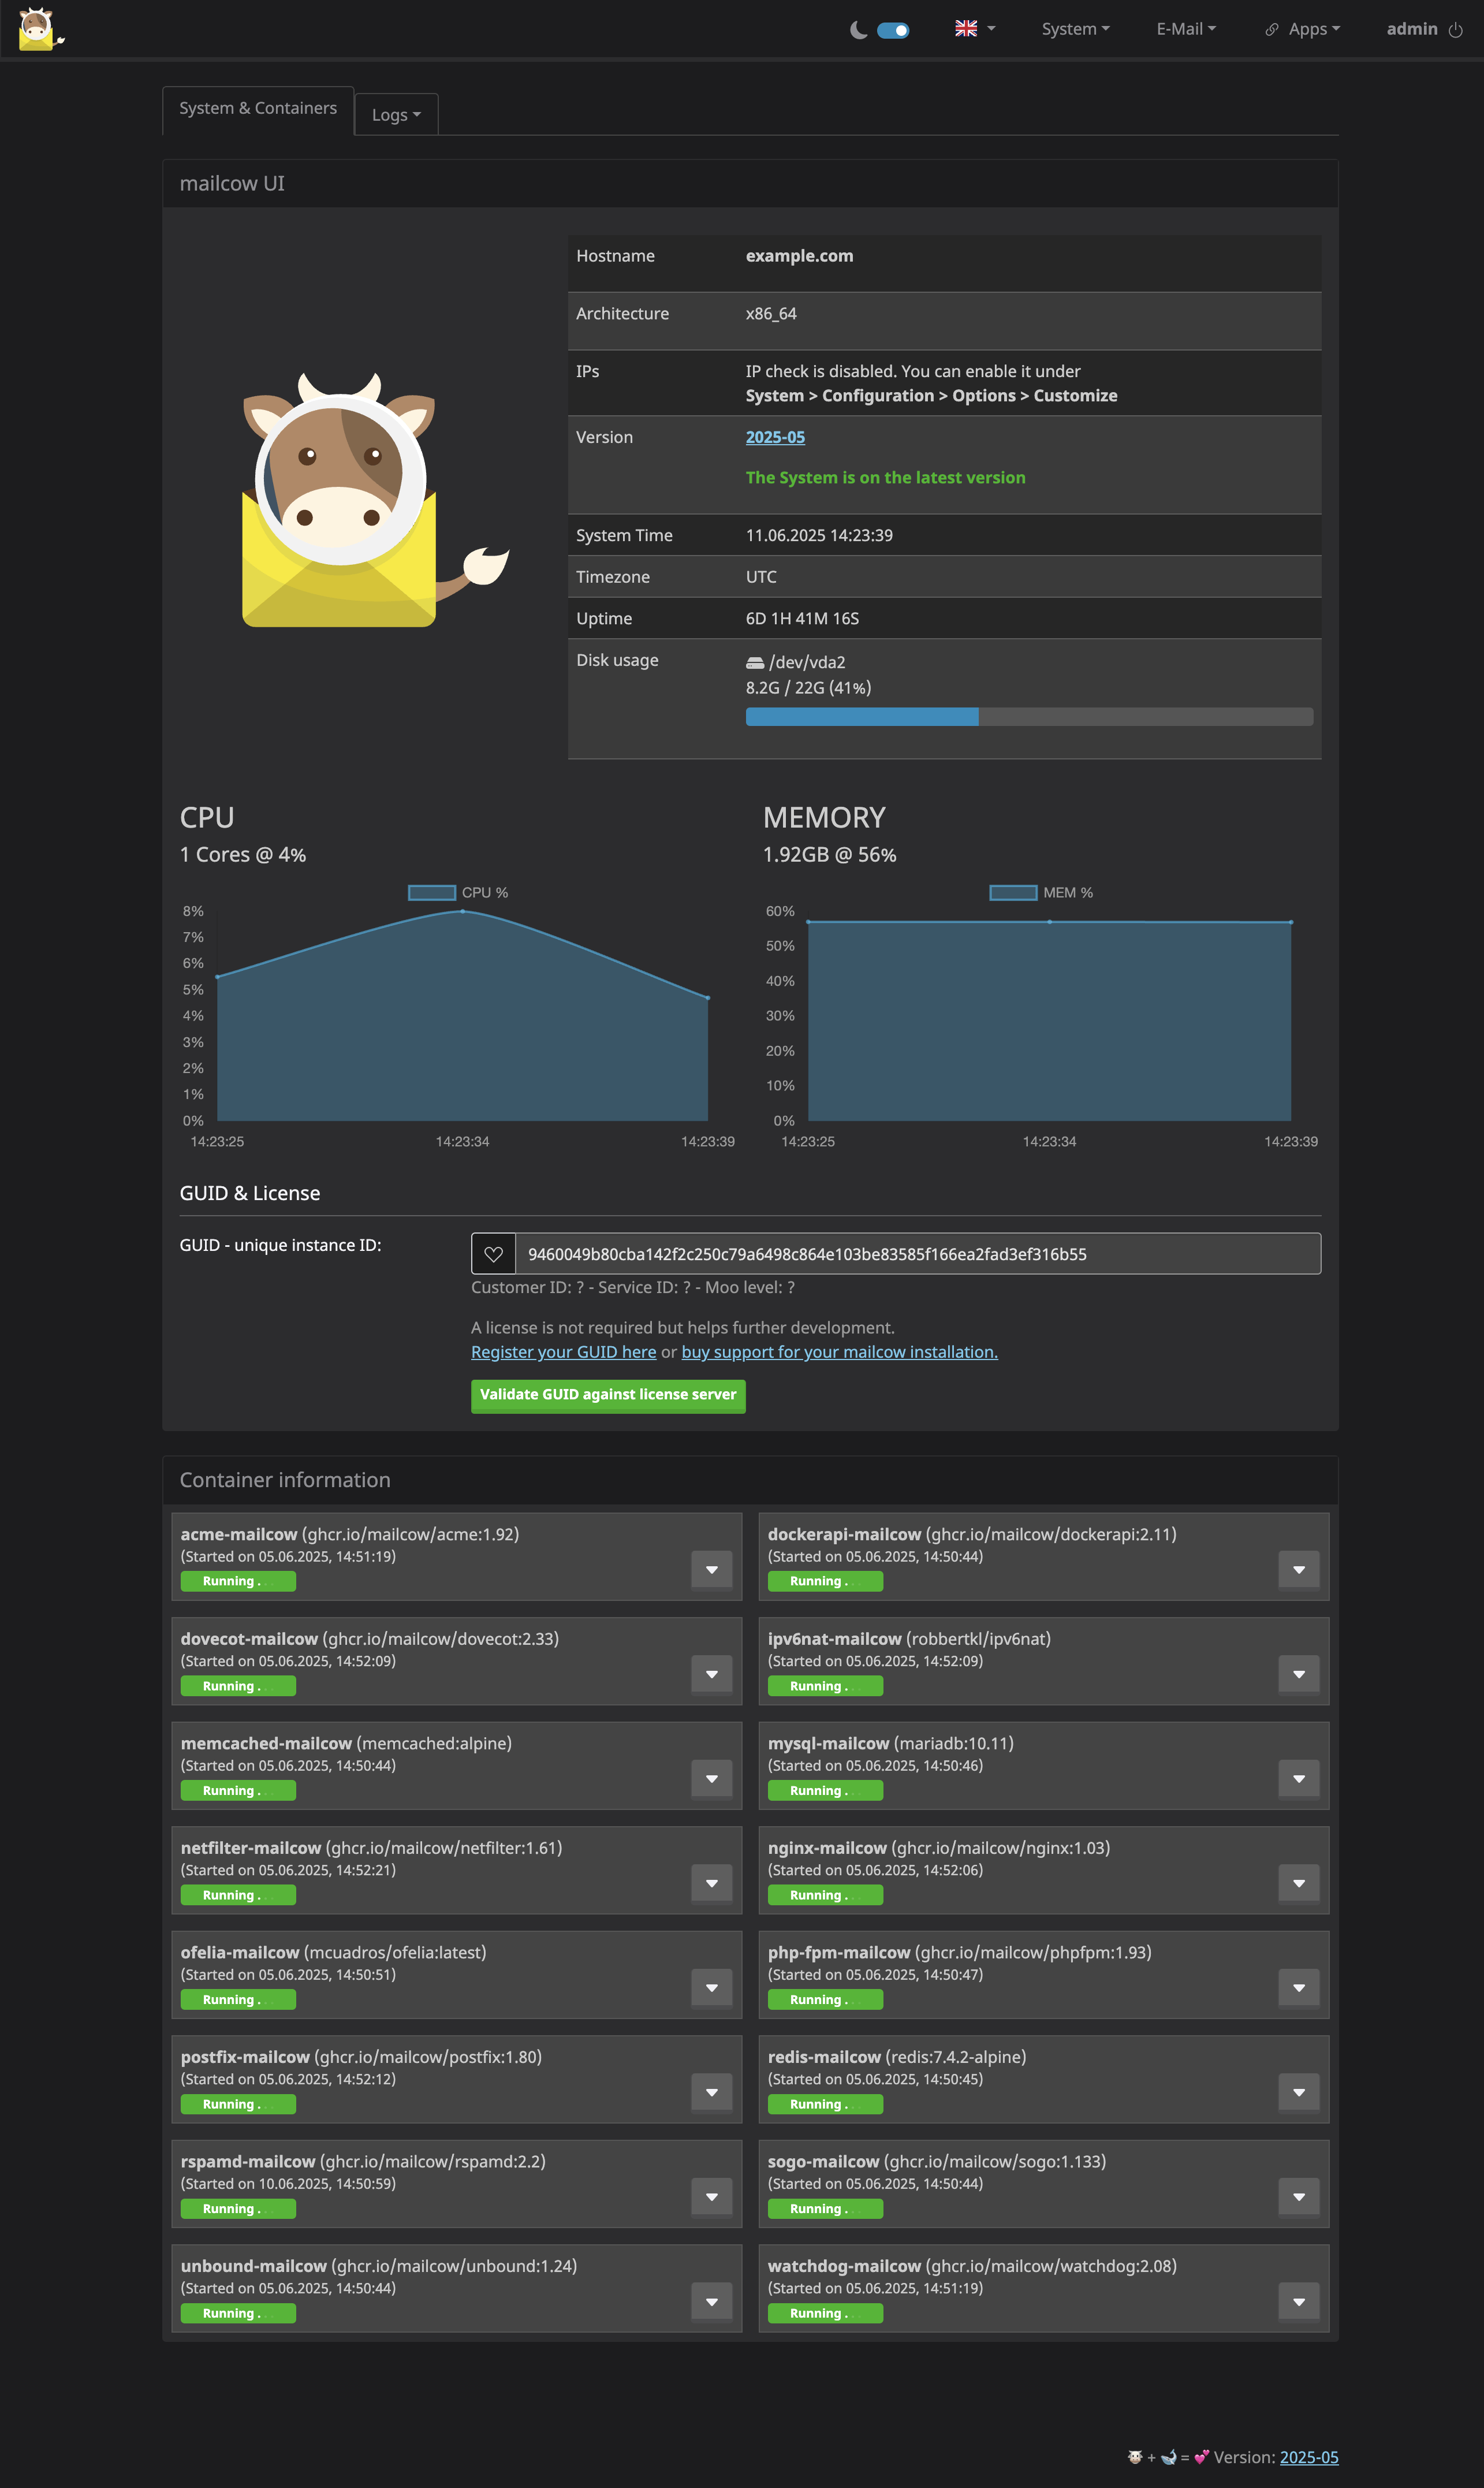The image size is (1484, 2488).
Task: Expand the memcached-mailcow container dropdown
Action: (x=712, y=1779)
